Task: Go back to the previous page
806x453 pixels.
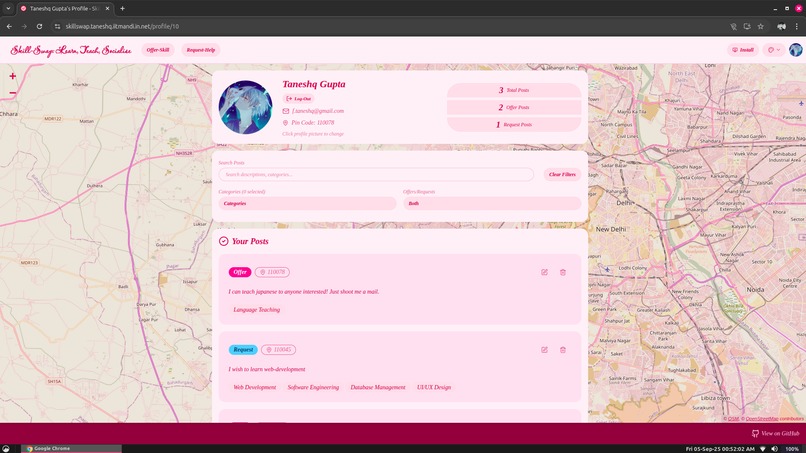Action: coord(9,26)
